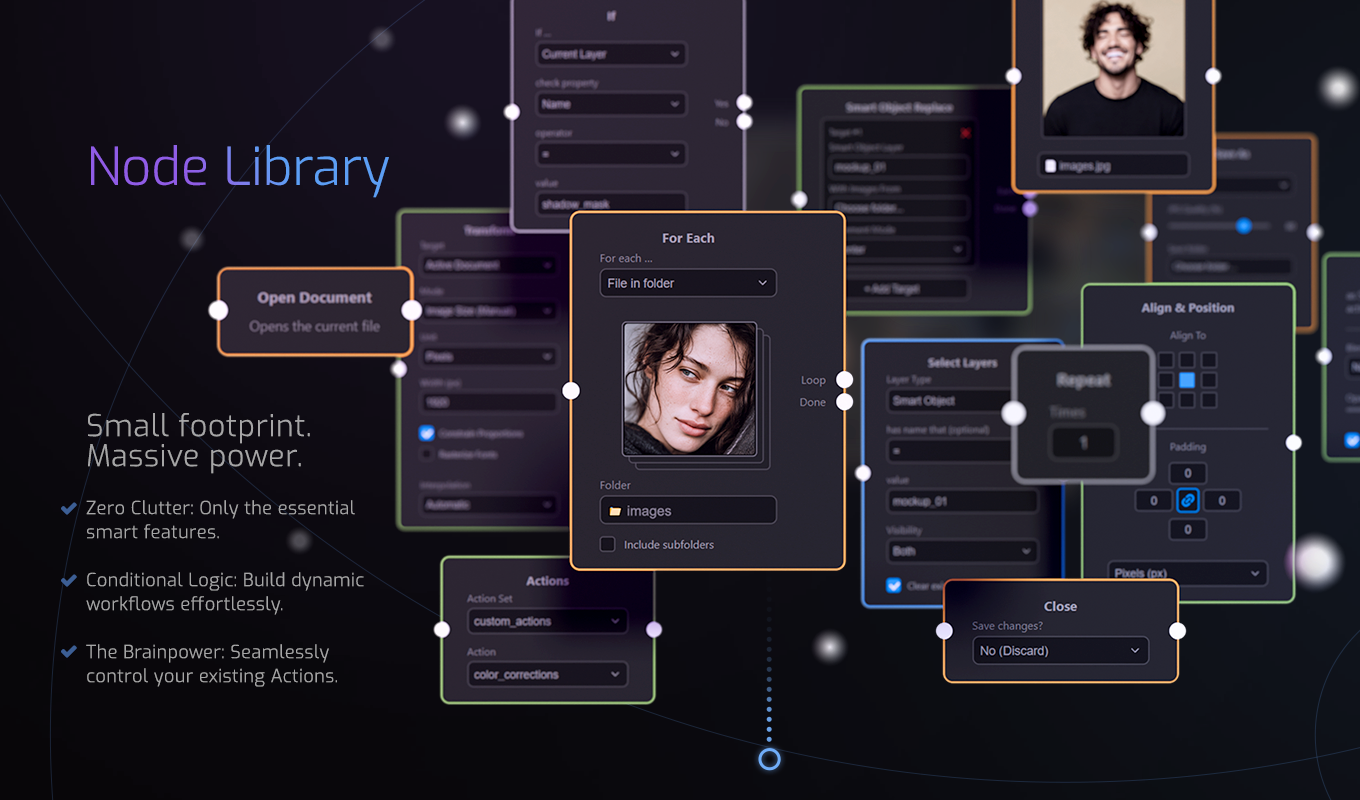Image resolution: width=1360 pixels, height=800 pixels.
Task: Open the color_corrections Action dropdown
Action: (x=547, y=674)
